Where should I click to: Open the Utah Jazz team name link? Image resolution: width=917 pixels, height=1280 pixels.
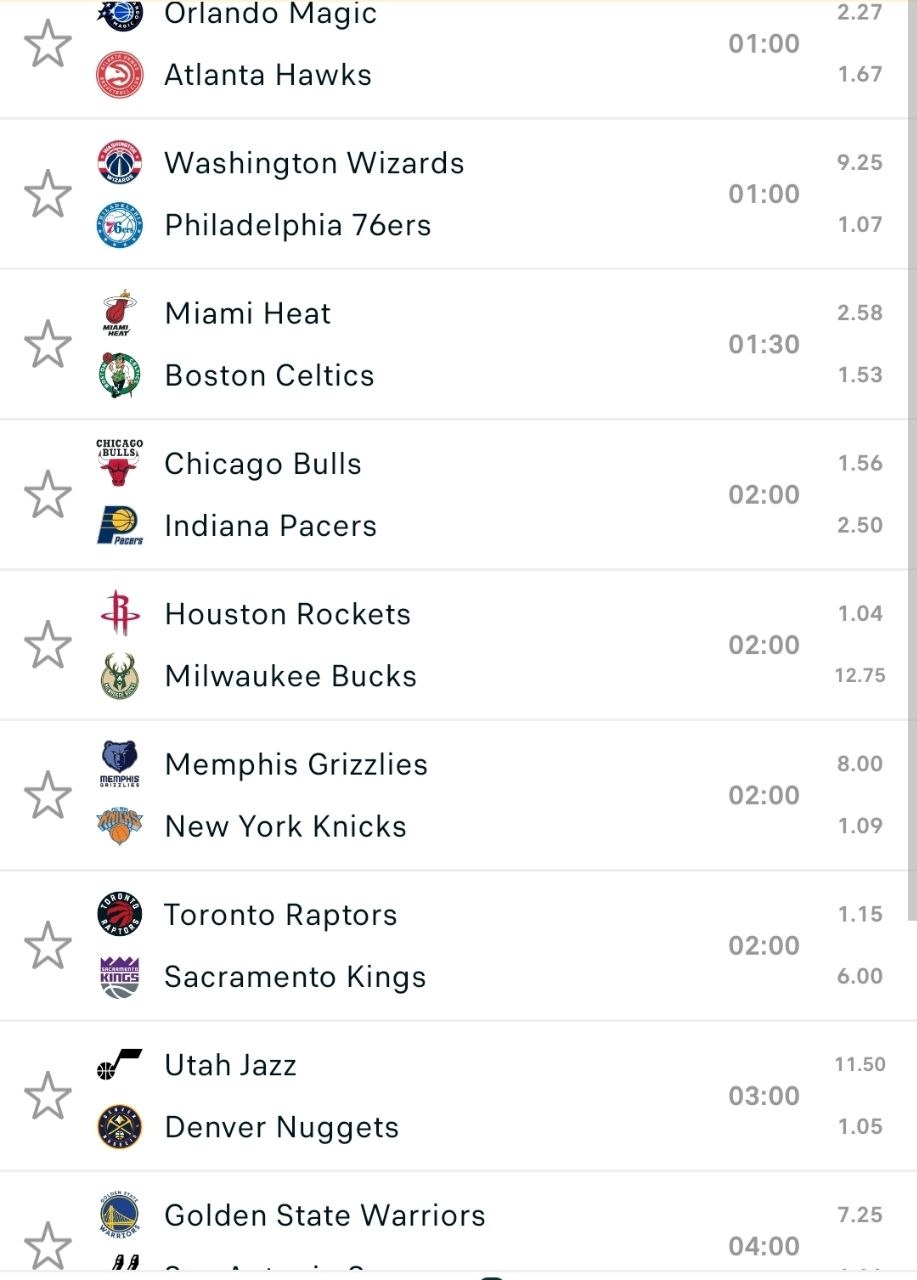[230, 1065]
